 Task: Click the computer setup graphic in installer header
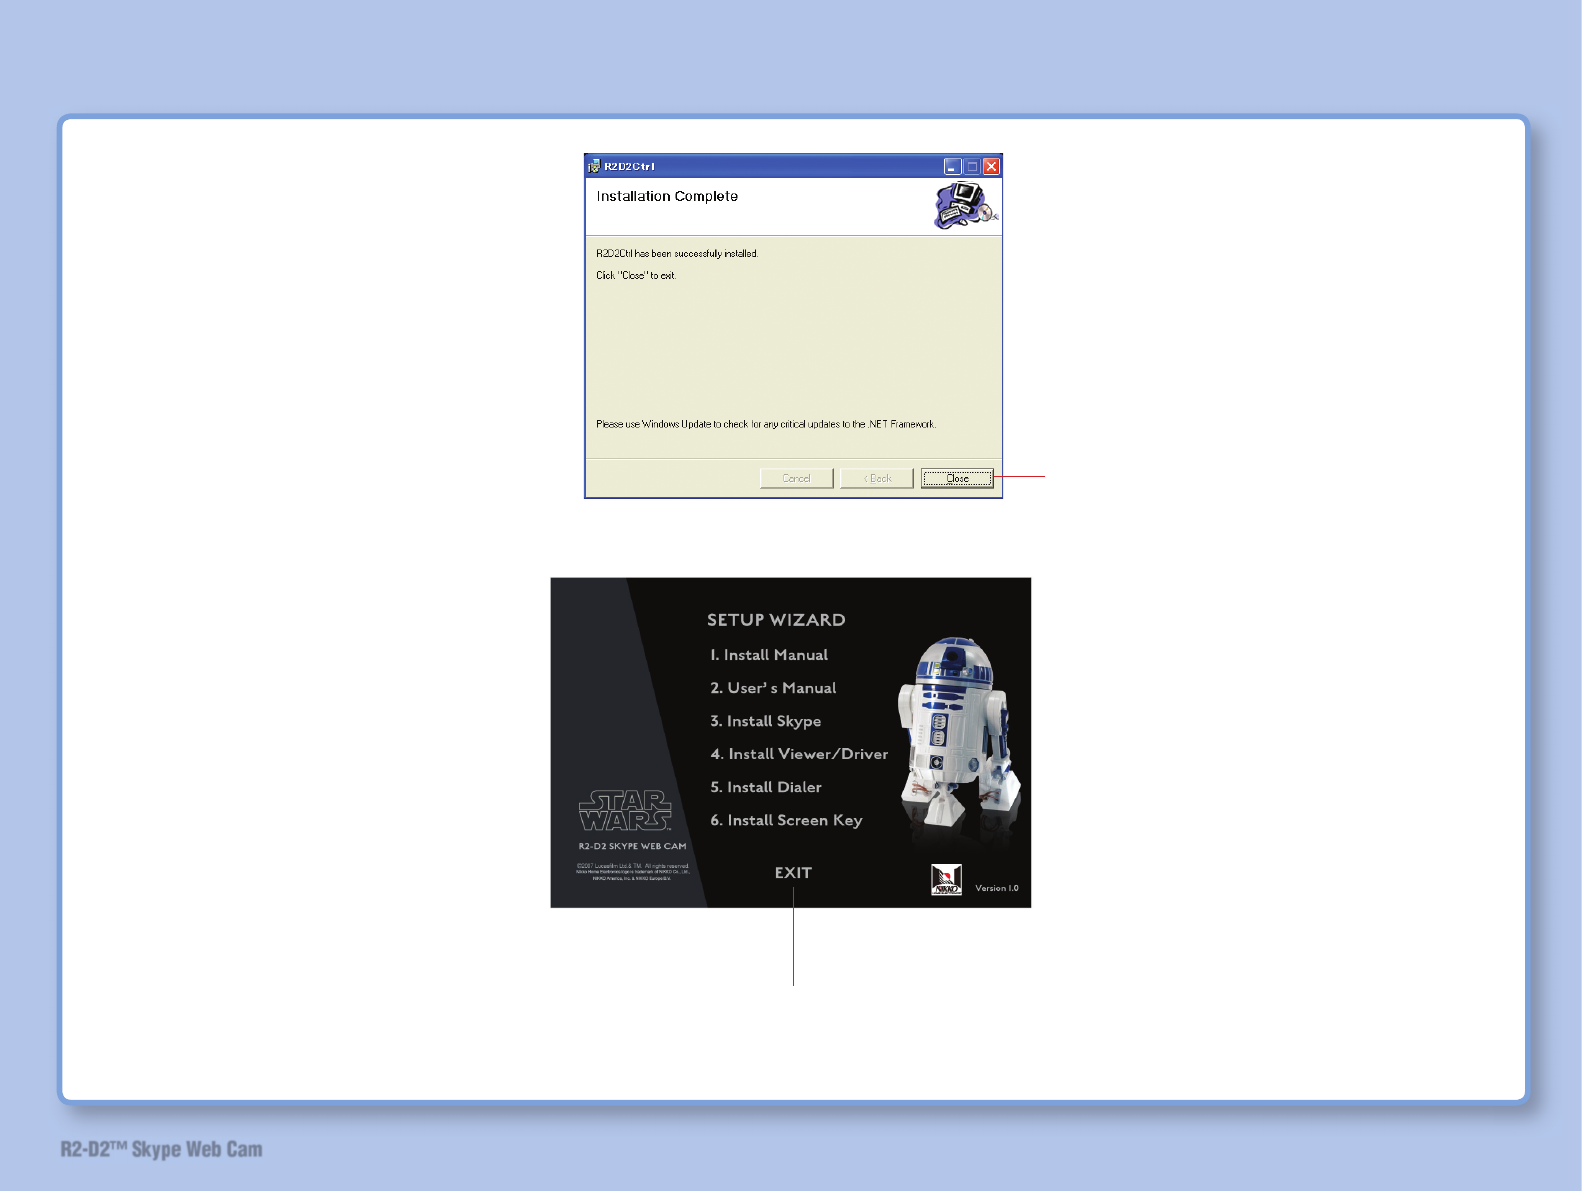(x=966, y=206)
